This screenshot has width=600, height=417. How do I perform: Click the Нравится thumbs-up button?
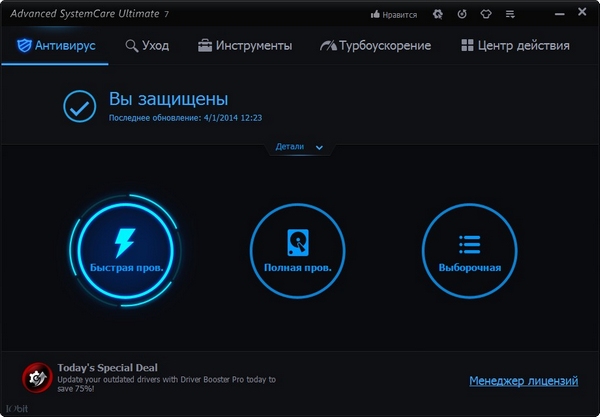tap(395, 15)
